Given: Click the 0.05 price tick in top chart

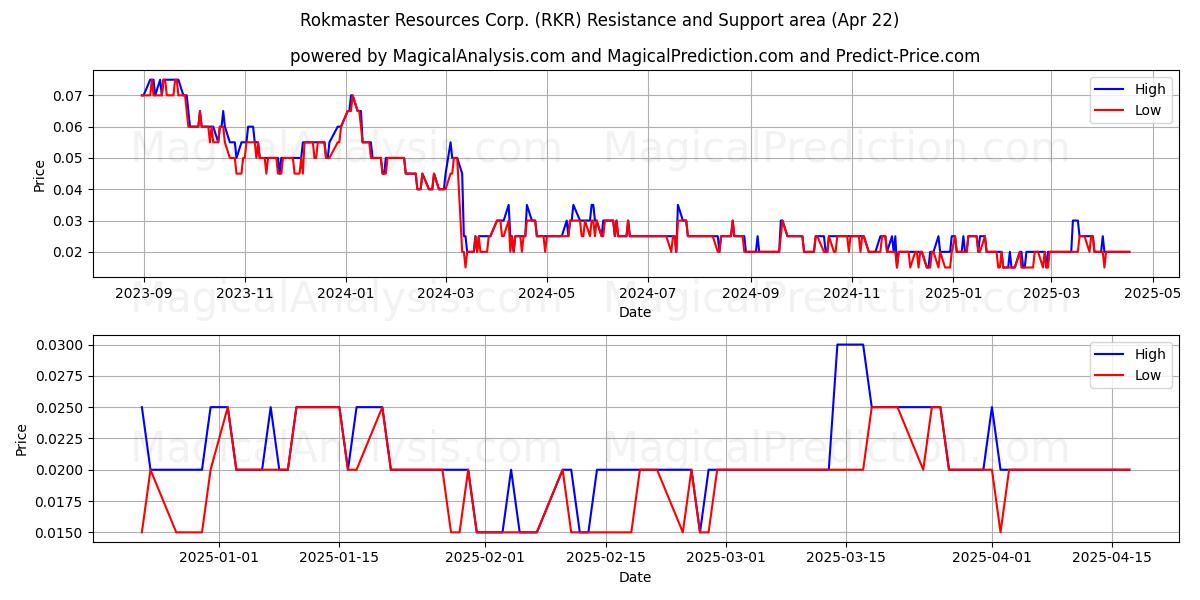Looking at the screenshot, I should pyautogui.click(x=69, y=158).
